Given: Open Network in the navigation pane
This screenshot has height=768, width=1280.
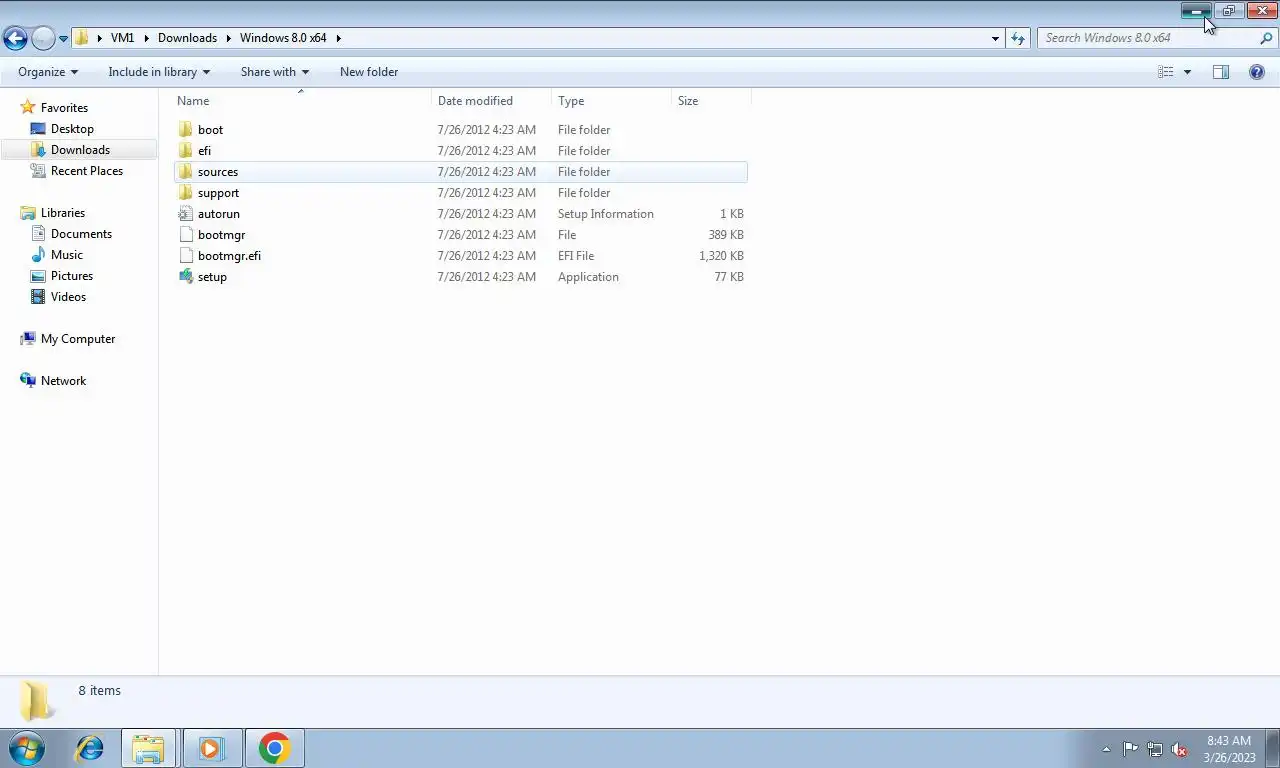Looking at the screenshot, I should (x=63, y=381).
